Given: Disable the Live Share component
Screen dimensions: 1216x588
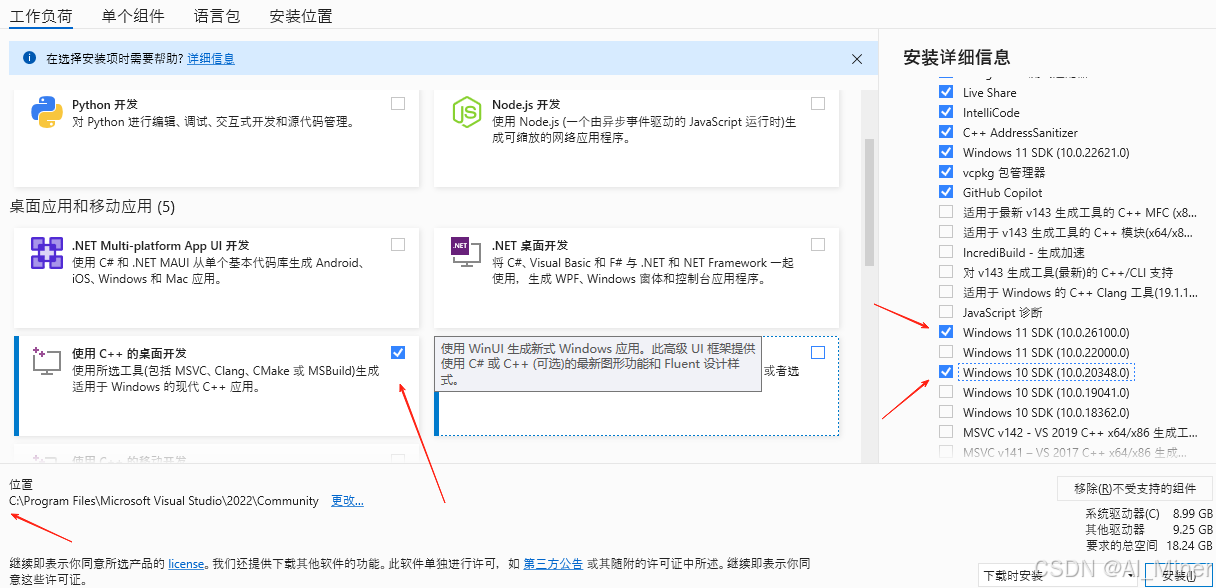Looking at the screenshot, I should [946, 92].
